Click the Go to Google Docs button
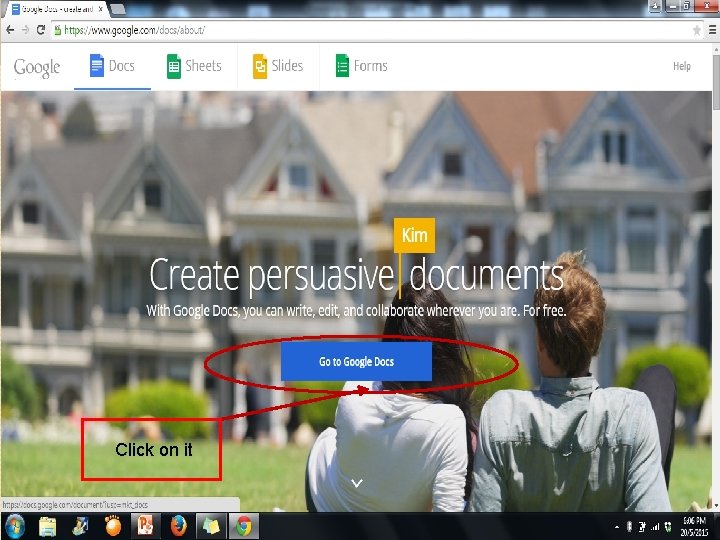This screenshot has height=540, width=720. [356, 361]
